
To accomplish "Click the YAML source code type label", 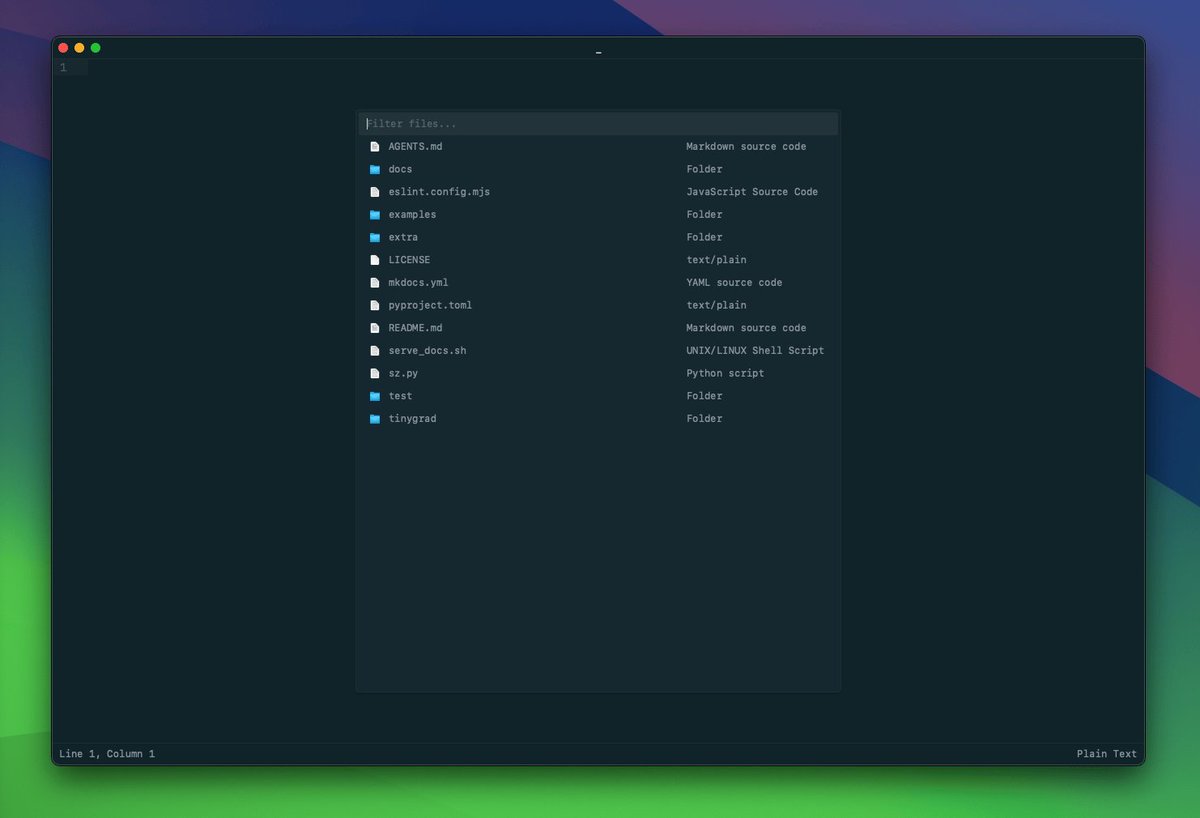I will (x=734, y=283).
